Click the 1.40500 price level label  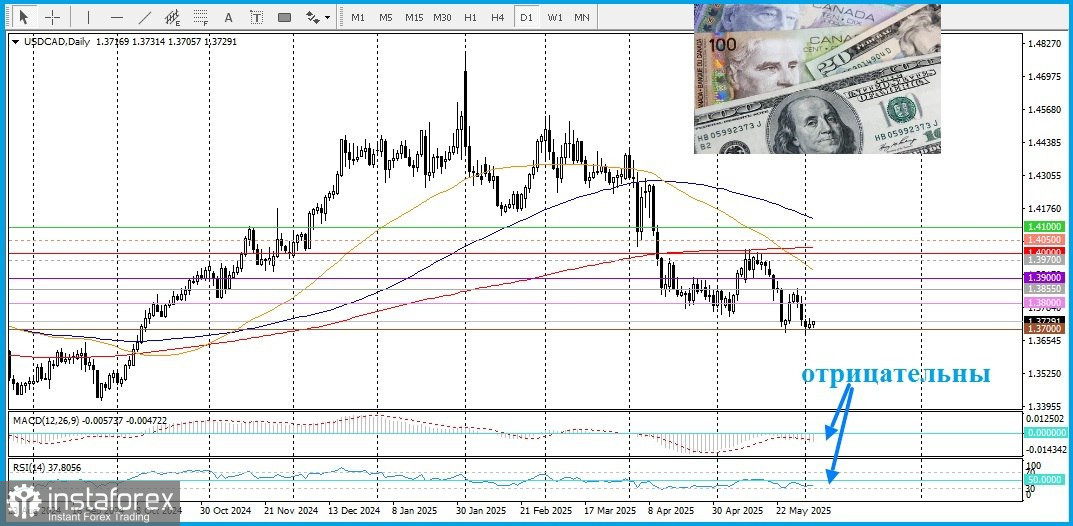click(1045, 239)
